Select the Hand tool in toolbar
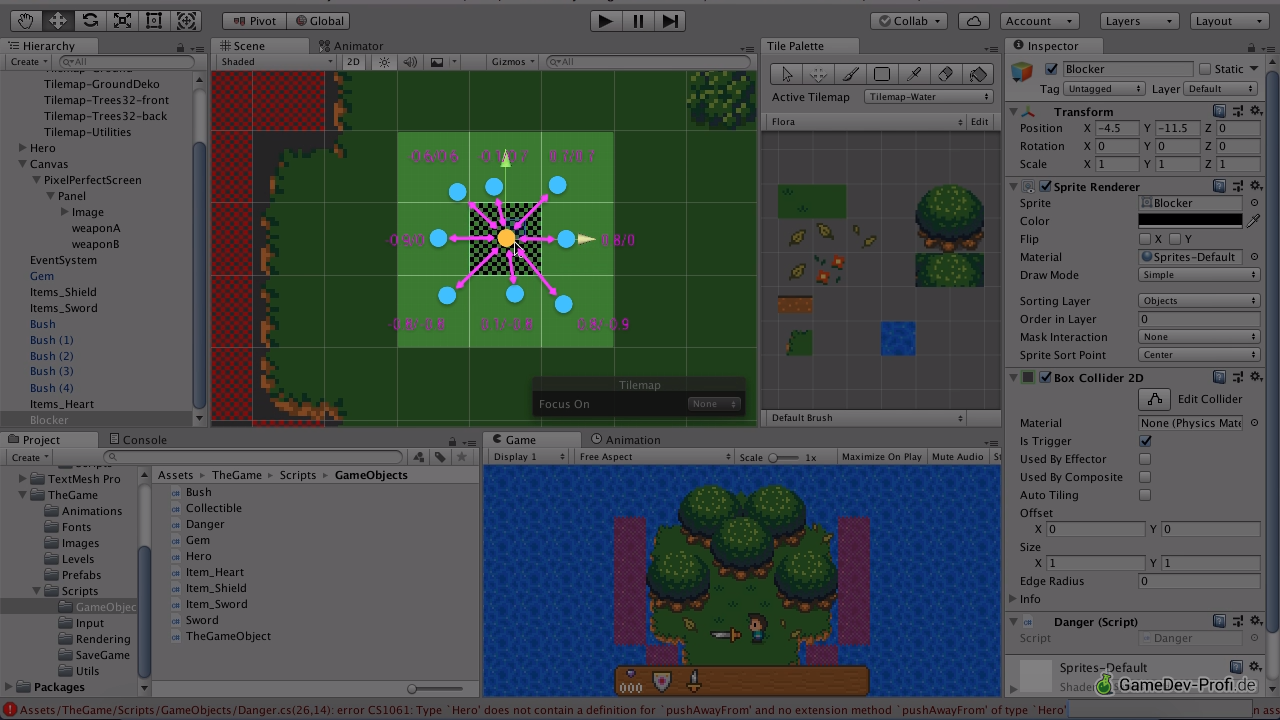This screenshot has width=1280, height=720. (25, 20)
